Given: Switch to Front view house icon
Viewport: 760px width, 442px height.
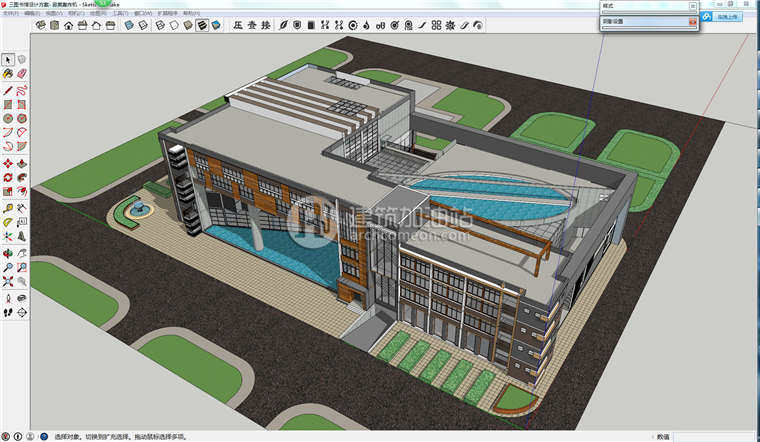Looking at the screenshot, I should [x=68, y=25].
